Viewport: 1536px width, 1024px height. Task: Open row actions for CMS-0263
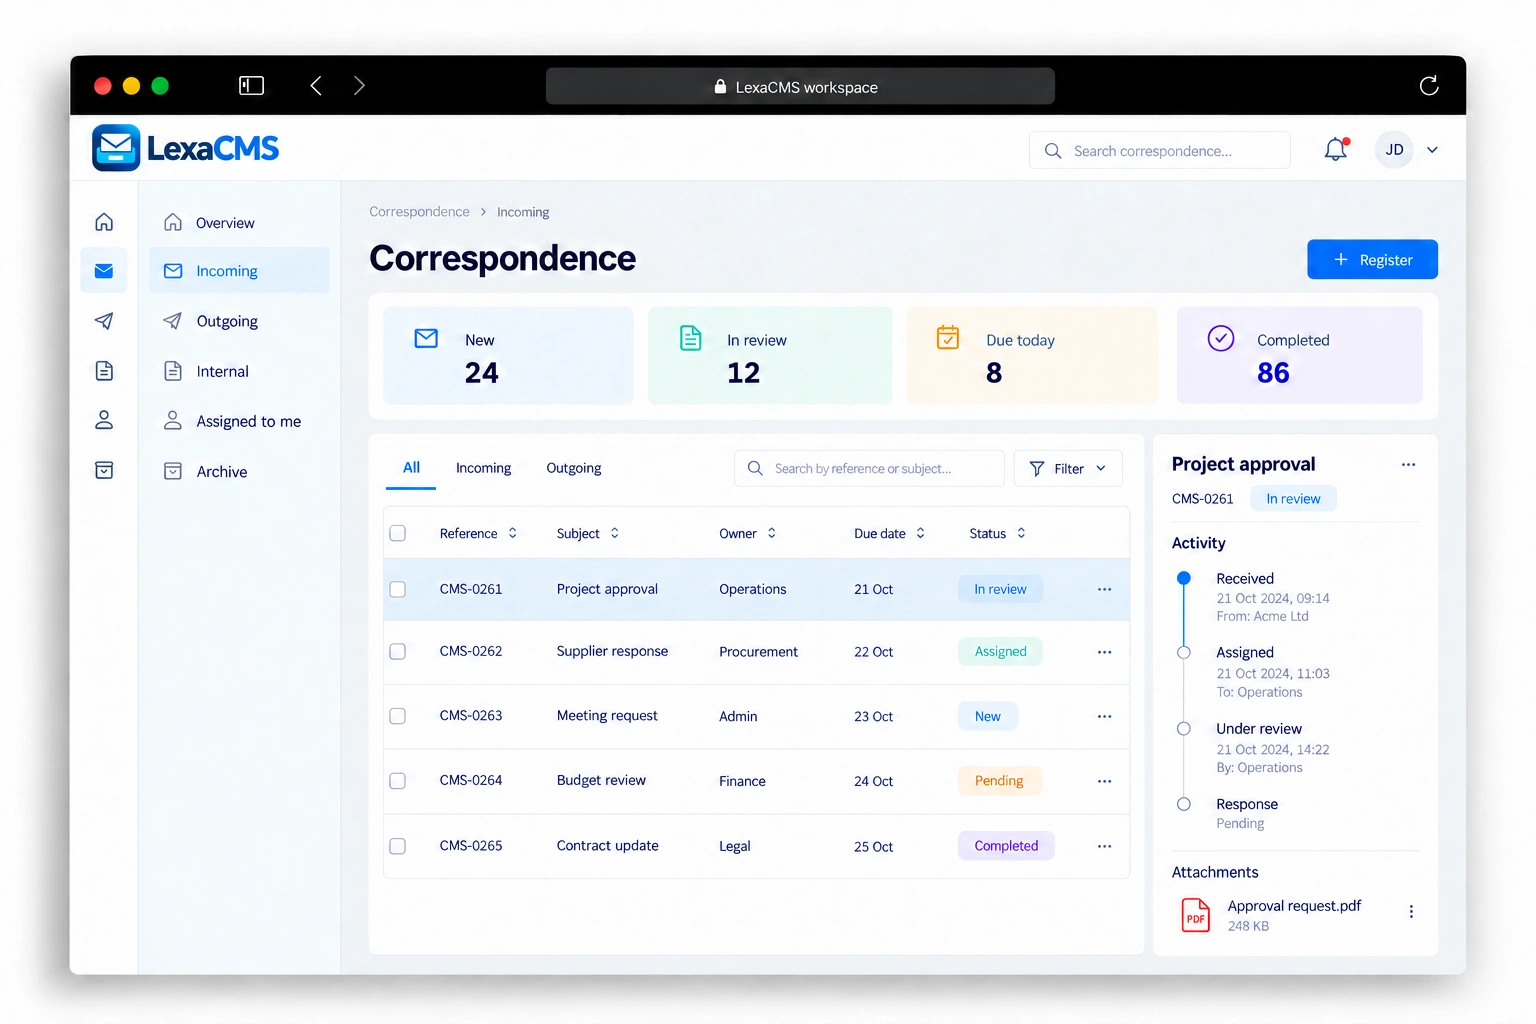coord(1104,716)
